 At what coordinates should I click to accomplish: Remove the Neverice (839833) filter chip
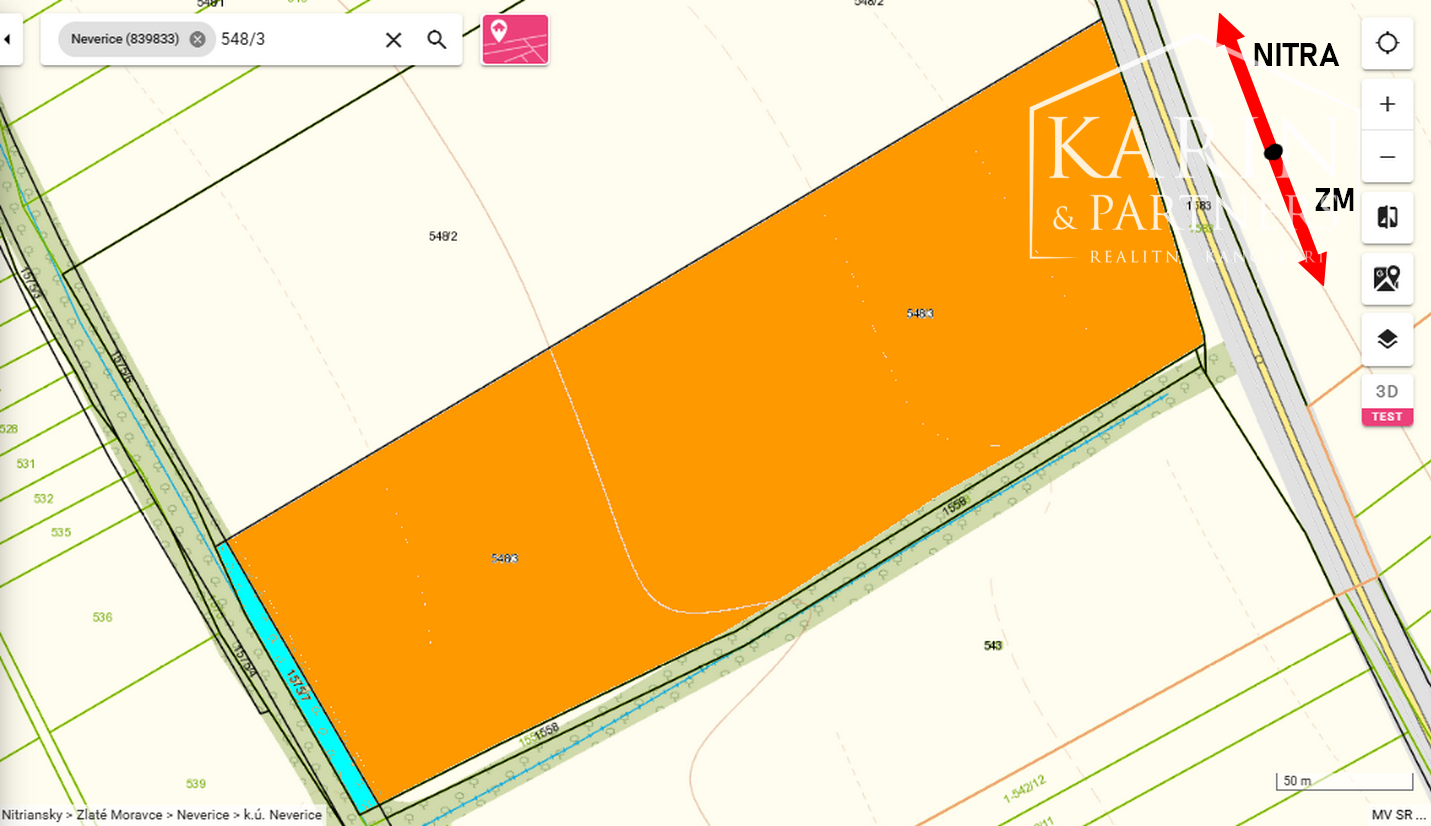(x=197, y=40)
